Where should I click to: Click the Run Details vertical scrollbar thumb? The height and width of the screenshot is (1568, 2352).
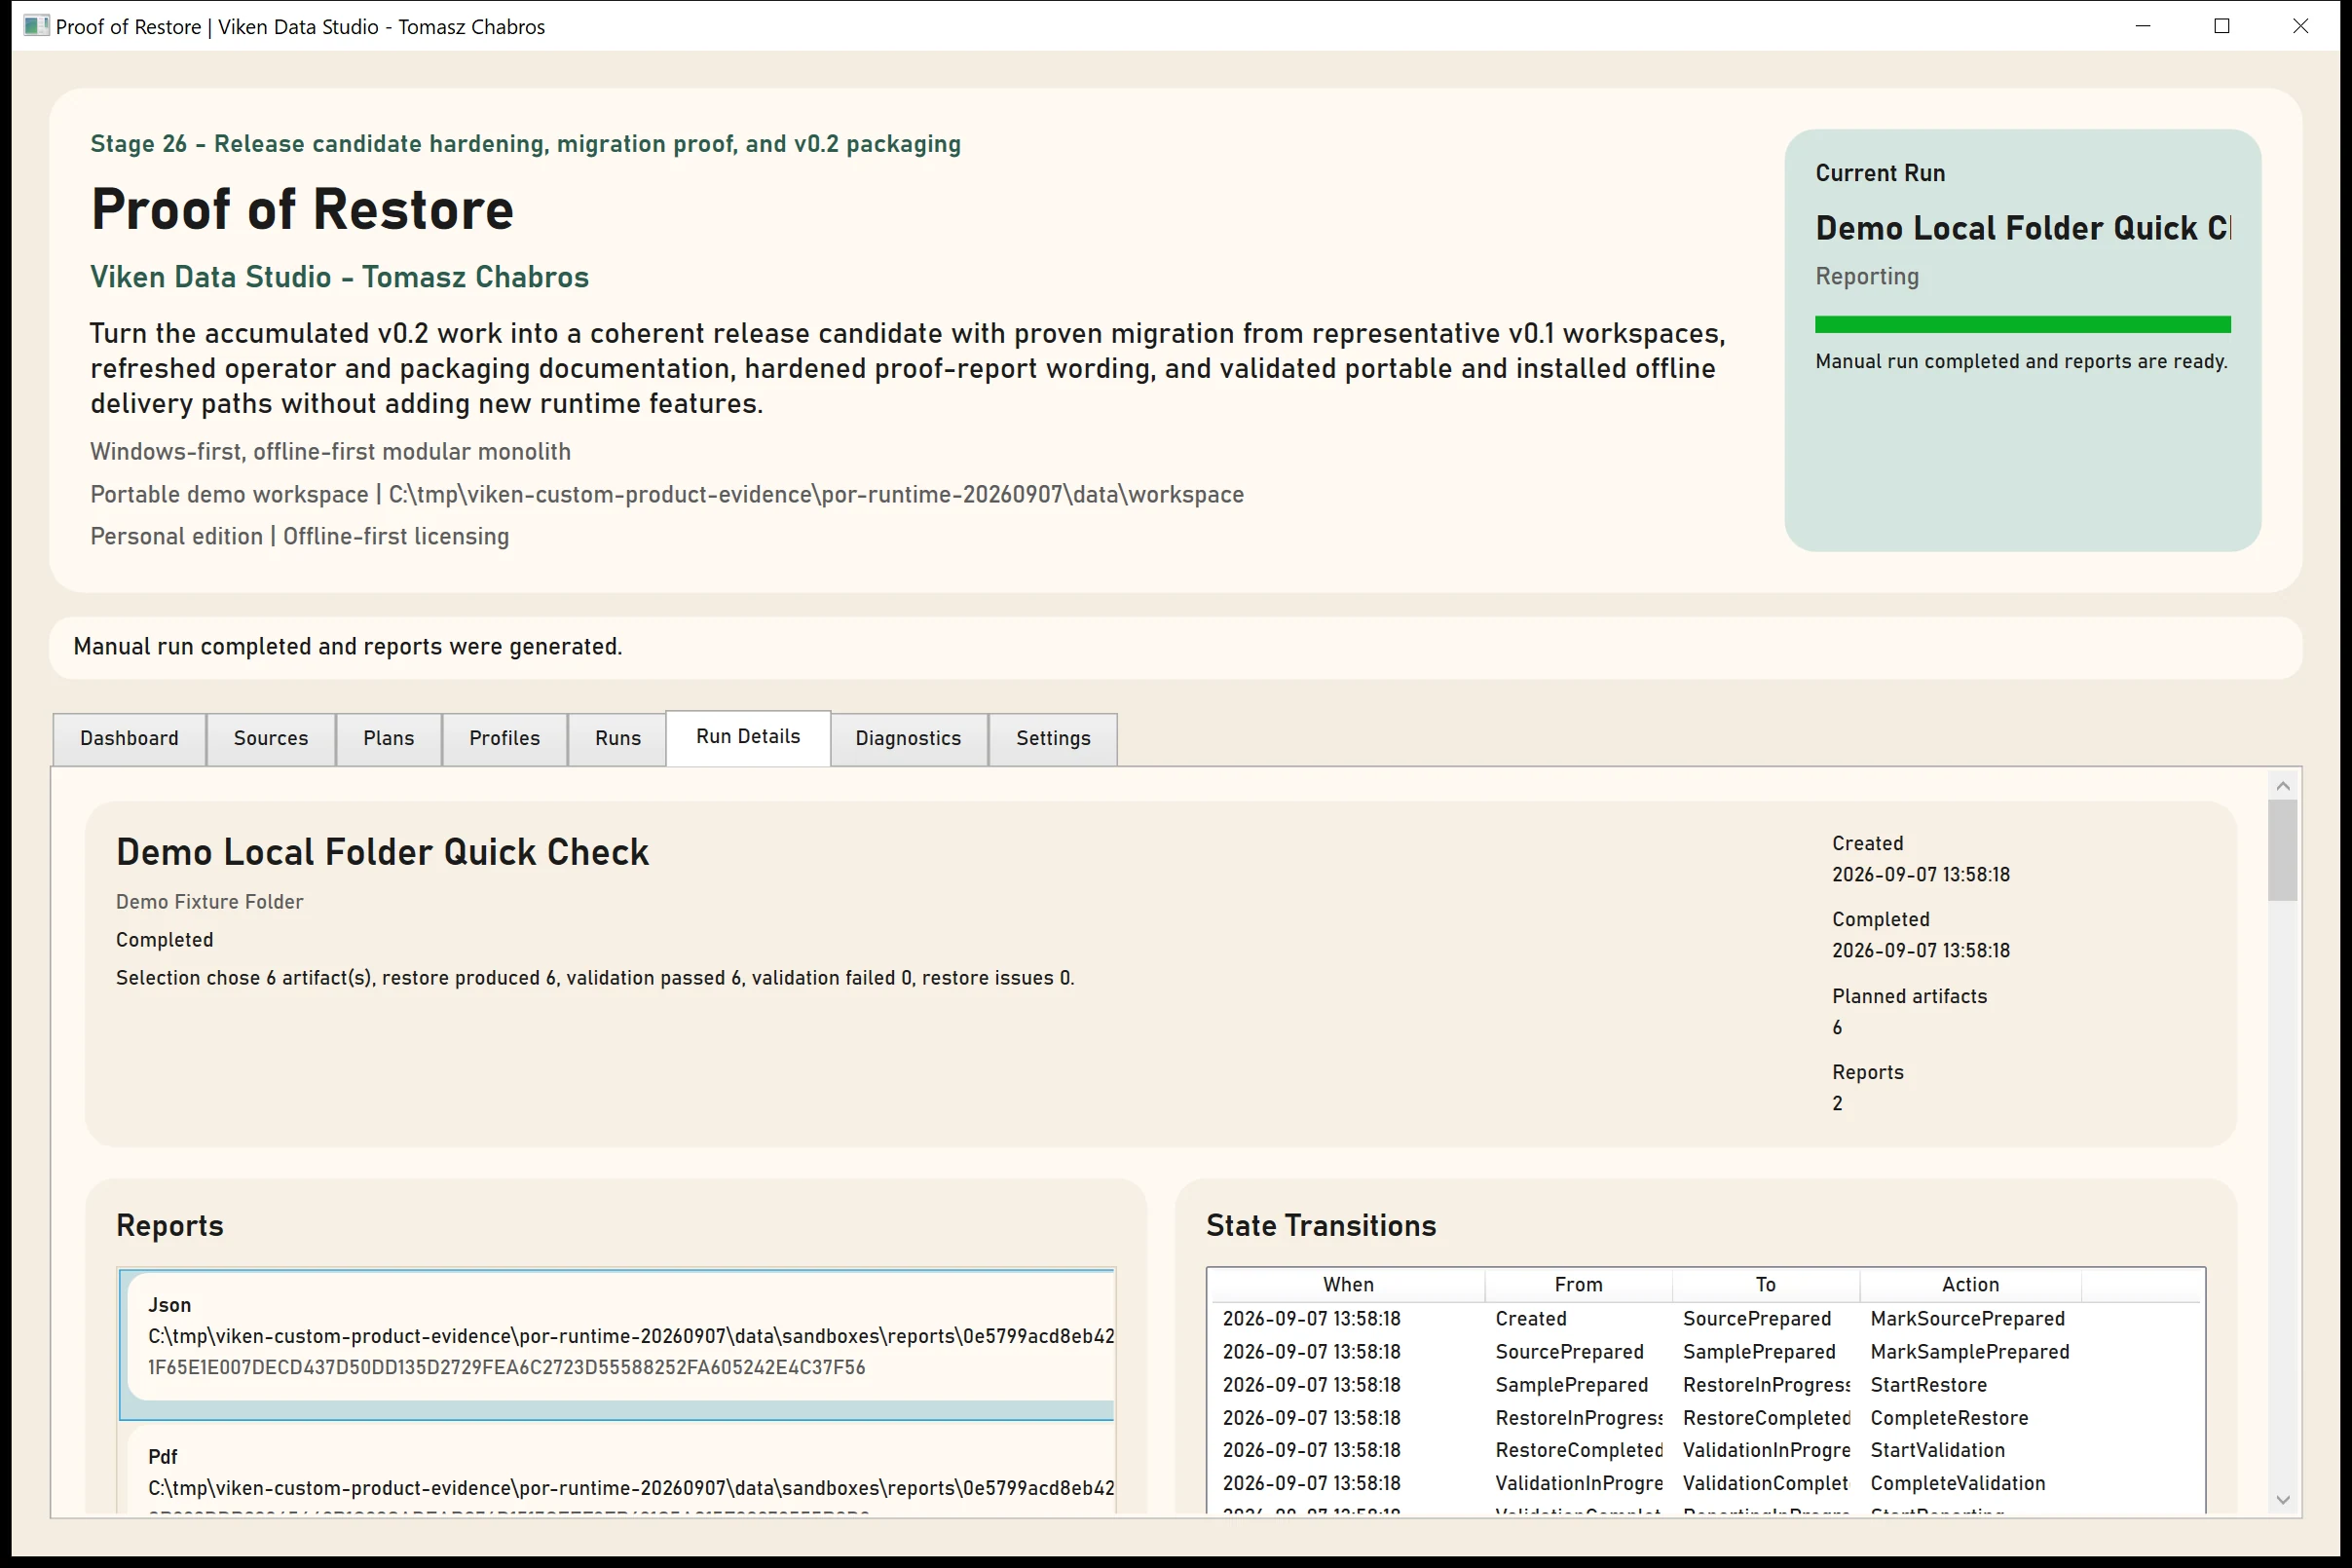(x=2282, y=850)
